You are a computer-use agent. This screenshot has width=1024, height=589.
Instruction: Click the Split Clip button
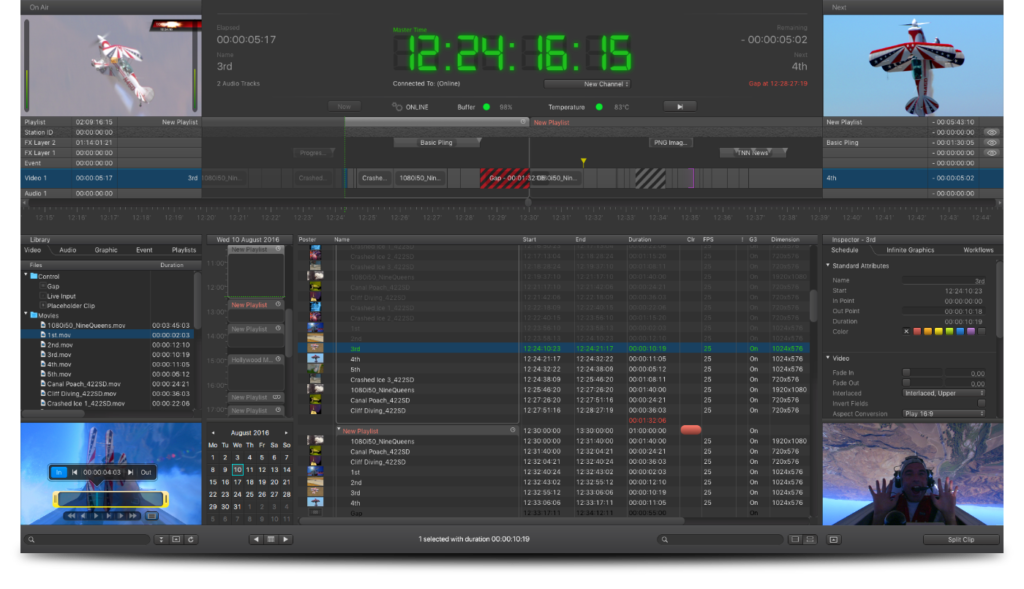961,540
